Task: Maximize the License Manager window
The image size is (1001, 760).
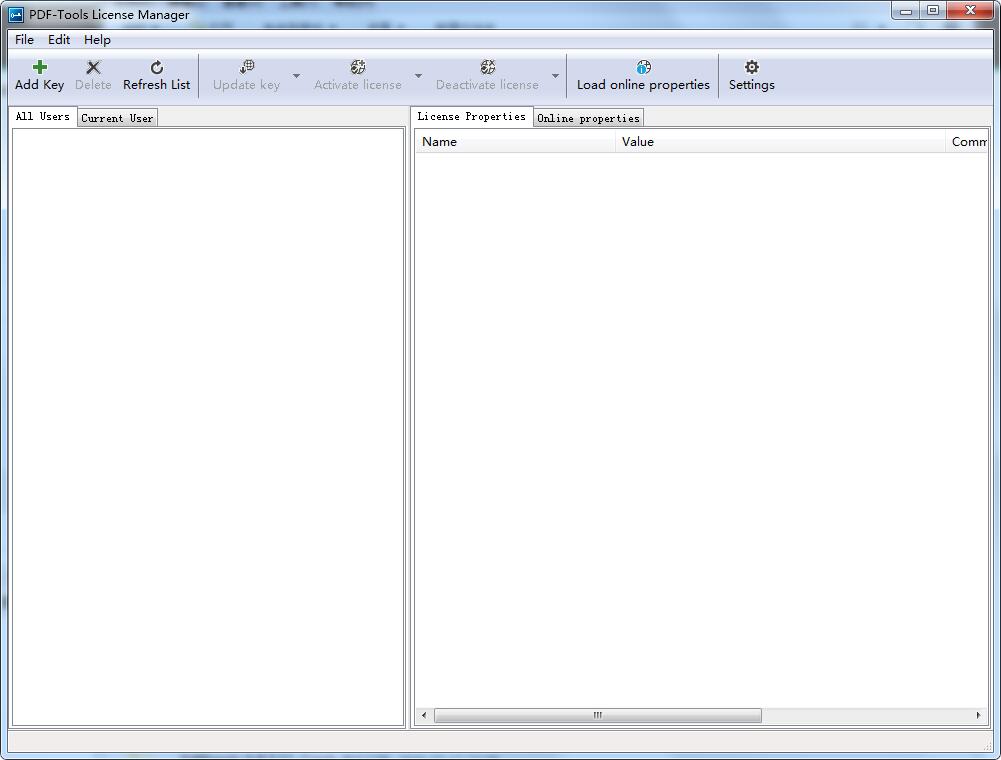Action: (933, 11)
